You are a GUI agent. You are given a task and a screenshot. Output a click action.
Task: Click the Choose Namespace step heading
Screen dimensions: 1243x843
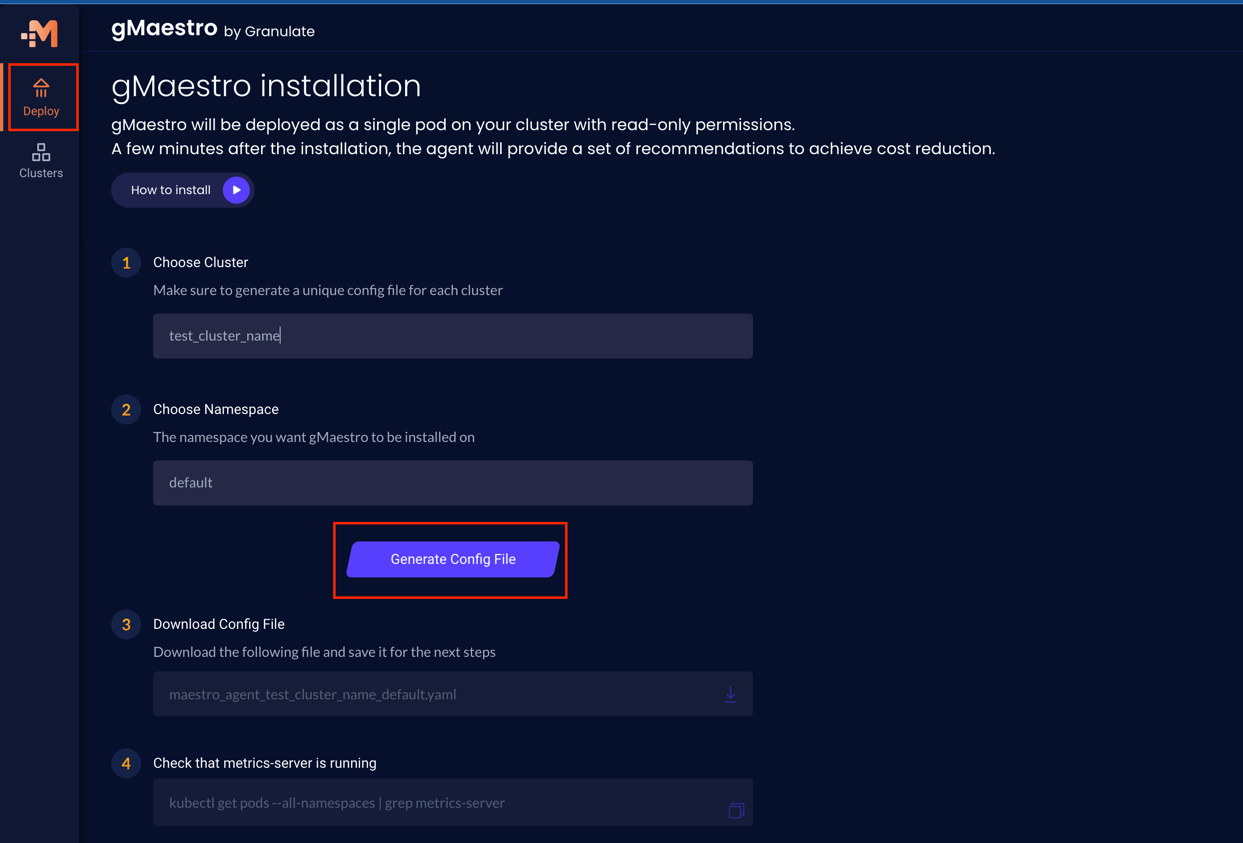216,409
